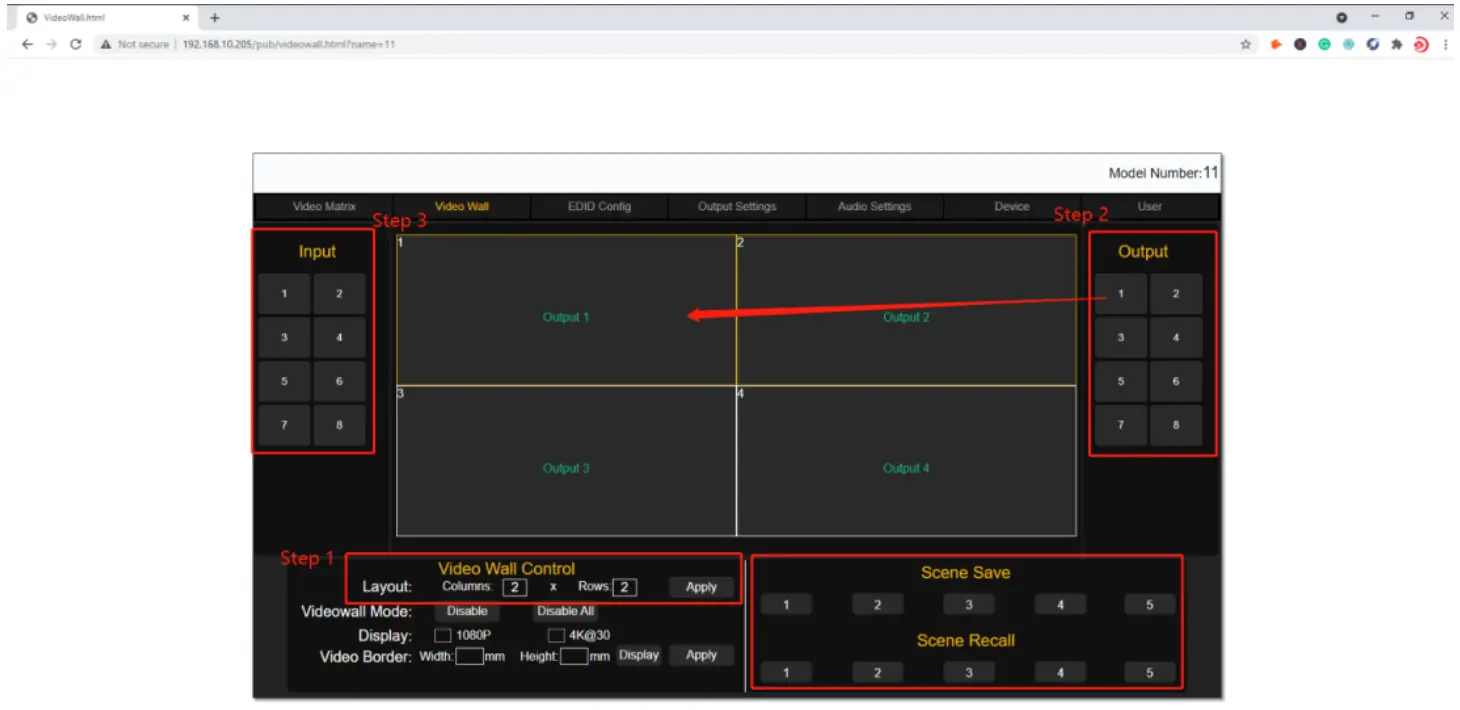Click the Rows input field
The image size is (1460, 710).
[x=624, y=588]
